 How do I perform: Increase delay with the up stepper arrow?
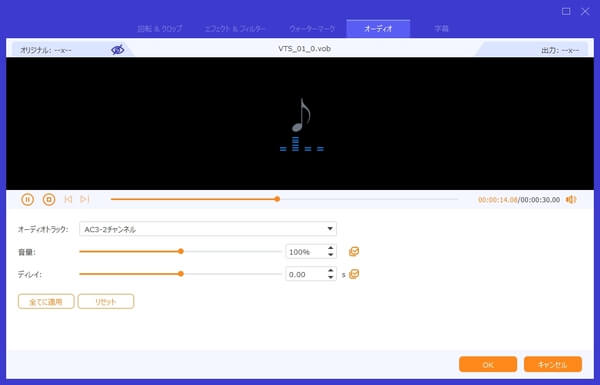[x=331, y=271]
